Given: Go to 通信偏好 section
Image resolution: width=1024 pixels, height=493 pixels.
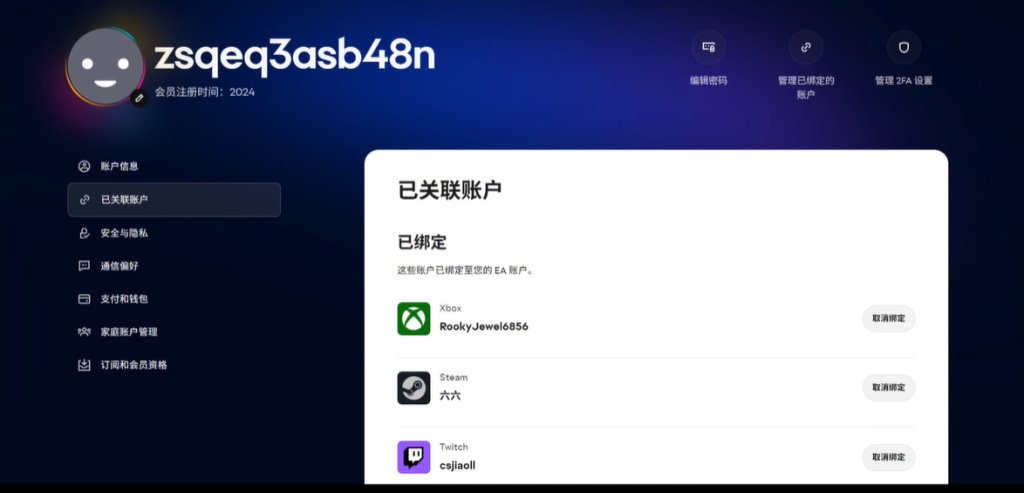Looking at the screenshot, I should [x=120, y=266].
